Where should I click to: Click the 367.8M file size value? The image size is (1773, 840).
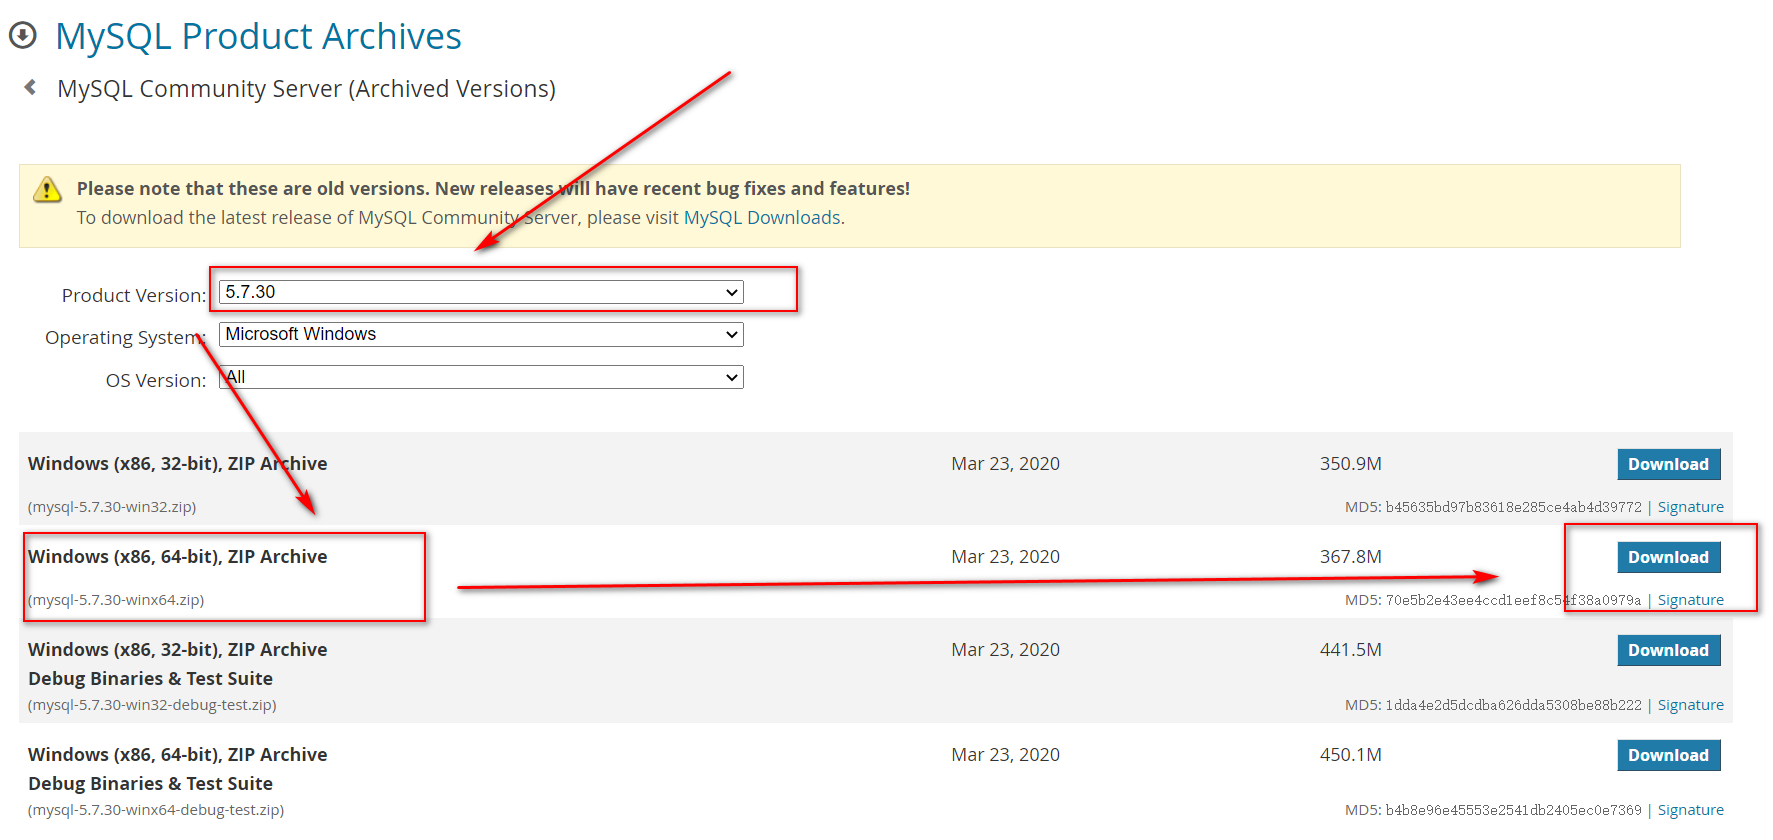click(x=1351, y=557)
